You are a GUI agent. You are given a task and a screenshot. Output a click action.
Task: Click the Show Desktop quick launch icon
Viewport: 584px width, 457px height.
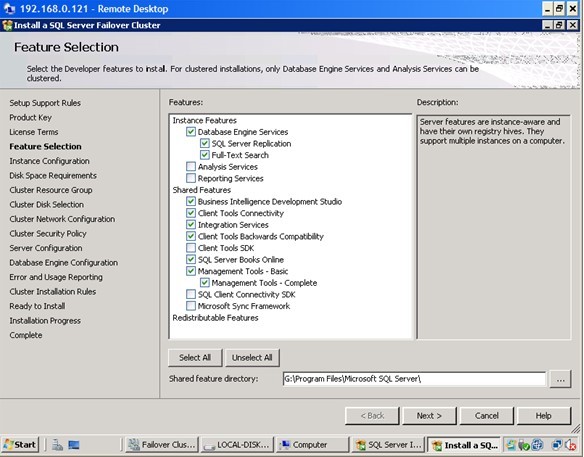(x=74, y=445)
